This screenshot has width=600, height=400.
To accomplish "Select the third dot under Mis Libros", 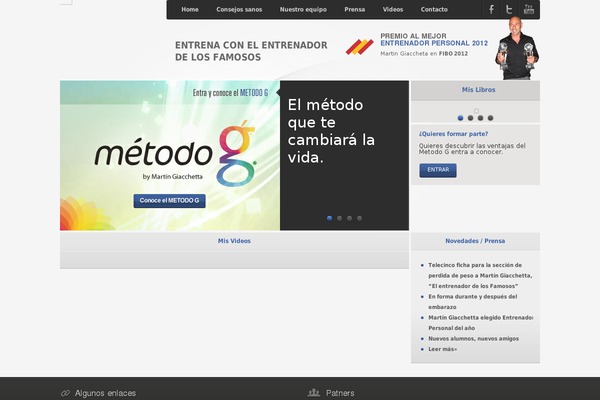I will coord(480,118).
